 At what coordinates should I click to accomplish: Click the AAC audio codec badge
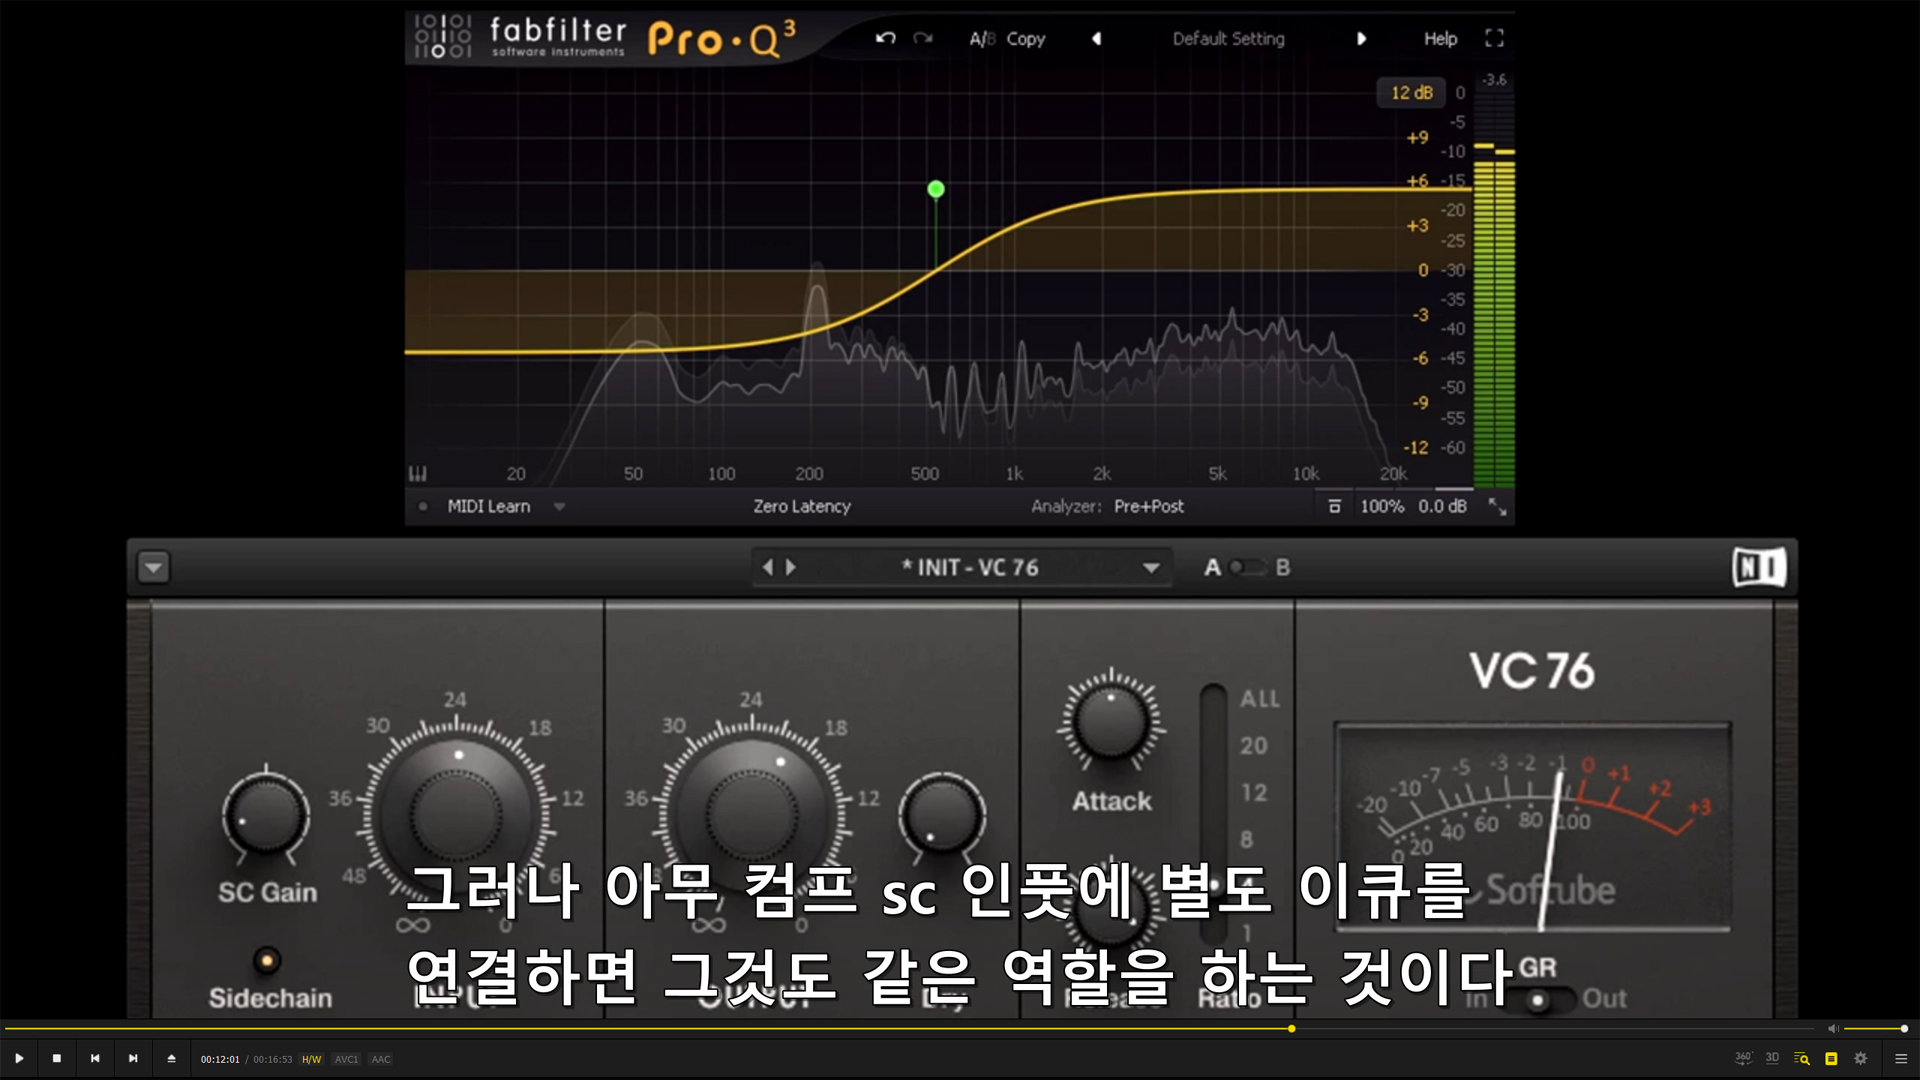381,1059
